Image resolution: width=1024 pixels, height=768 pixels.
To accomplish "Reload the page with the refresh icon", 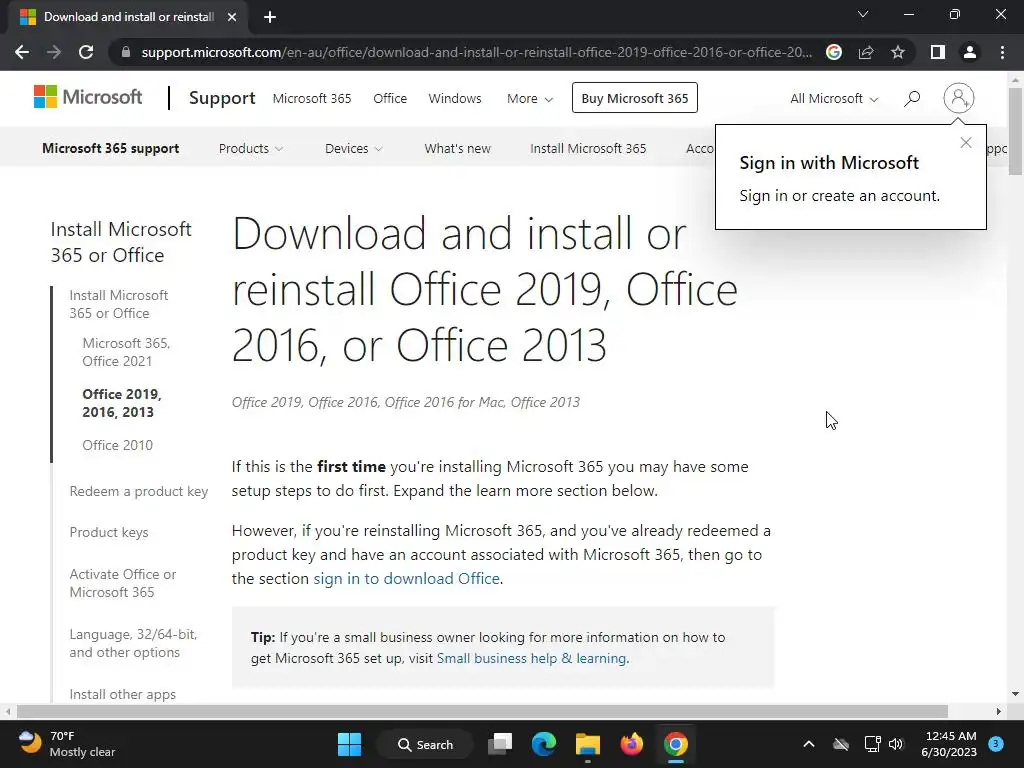I will [86, 52].
